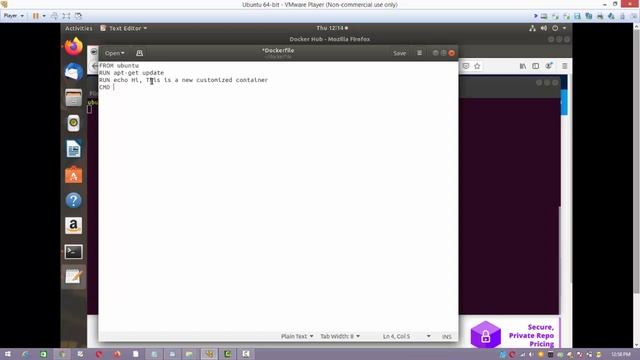Open Firefox Pocket save icon
Image resolution: width=640 pixels, height=360 pixels.
pos(466,66)
